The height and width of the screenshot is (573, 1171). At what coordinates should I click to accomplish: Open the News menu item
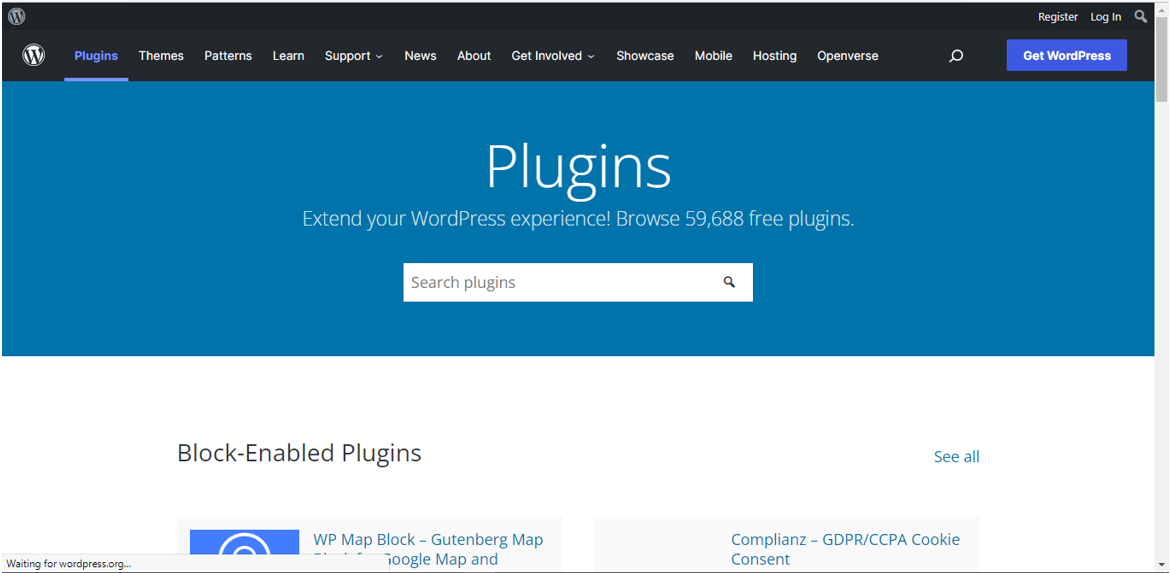[x=420, y=56]
